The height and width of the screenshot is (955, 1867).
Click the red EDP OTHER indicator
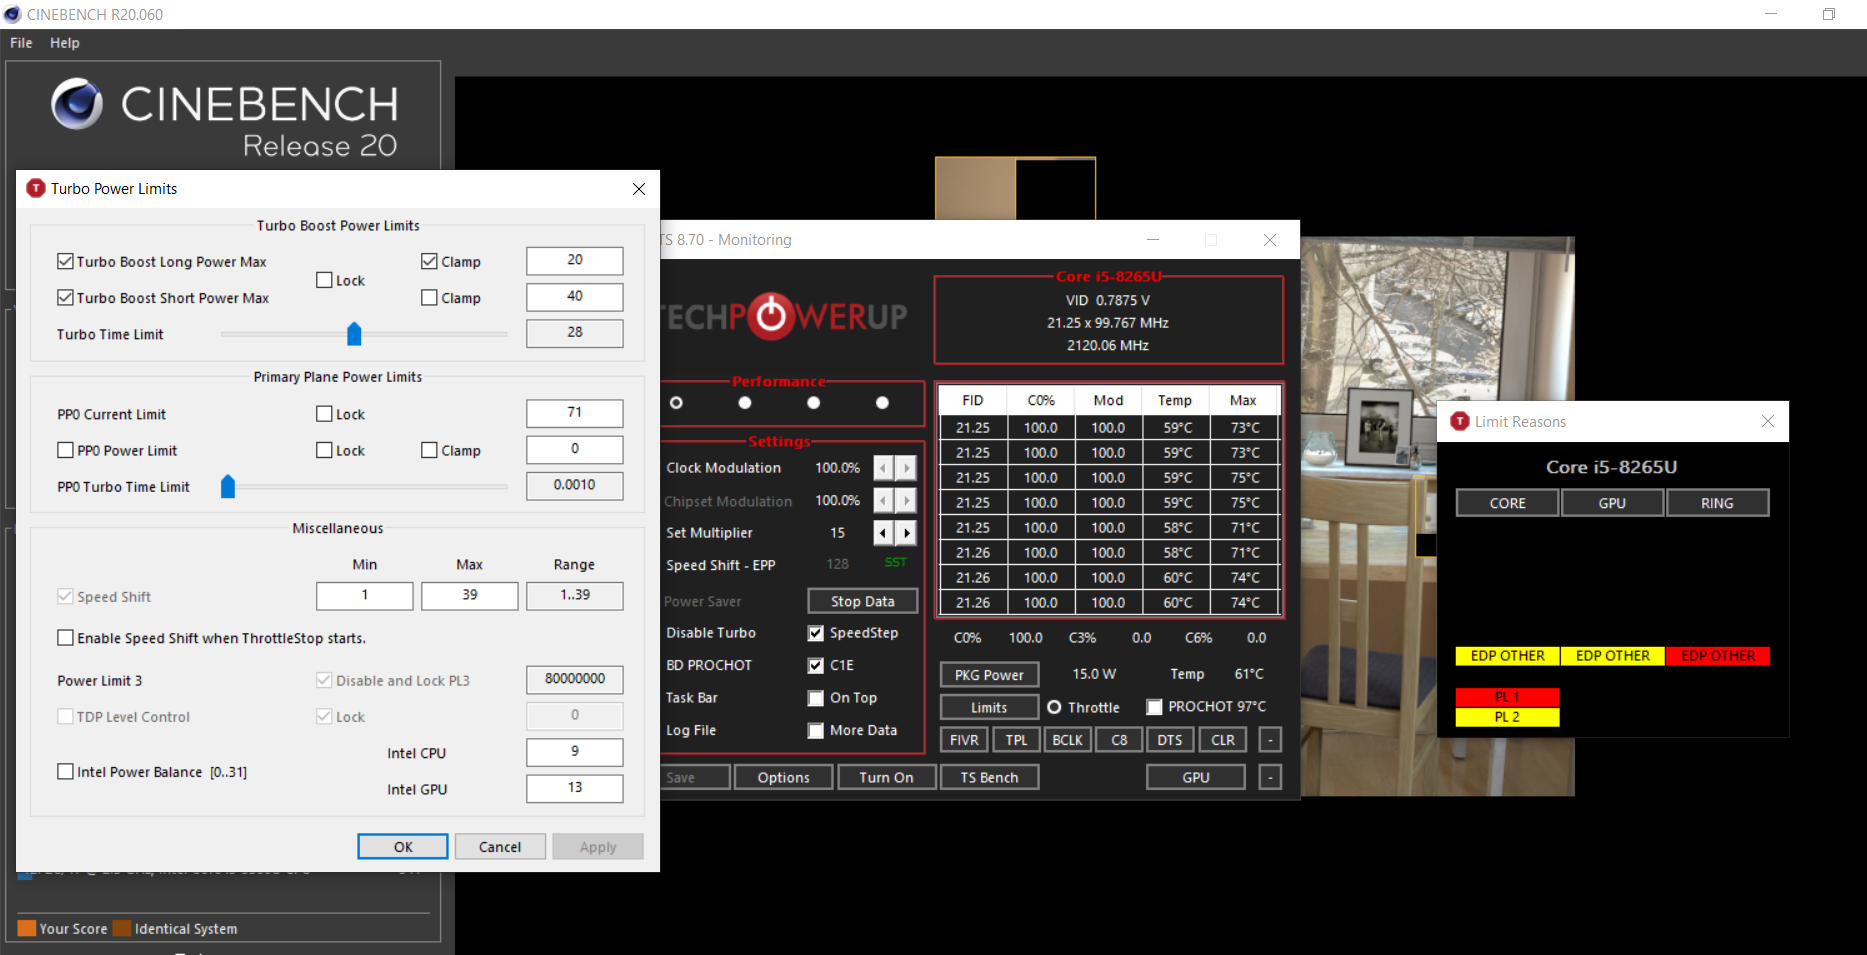[1718, 656]
